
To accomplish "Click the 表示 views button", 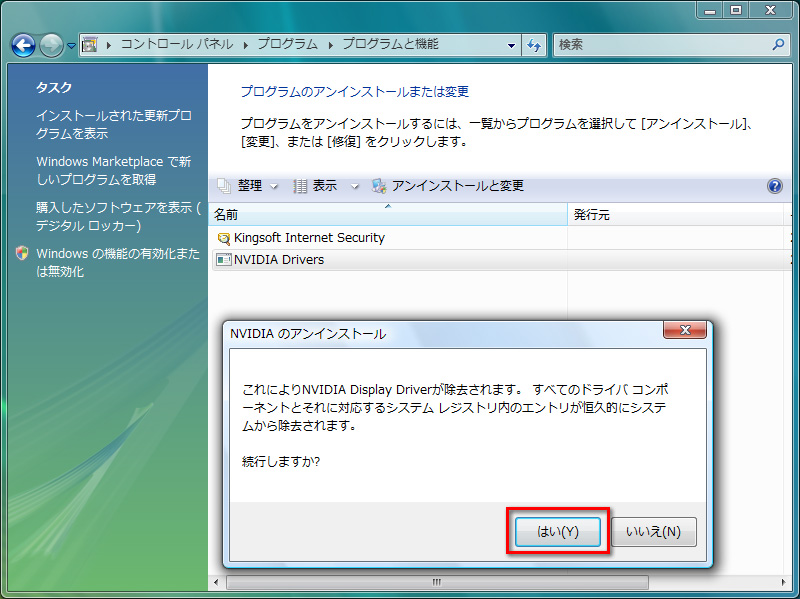I will [x=315, y=186].
